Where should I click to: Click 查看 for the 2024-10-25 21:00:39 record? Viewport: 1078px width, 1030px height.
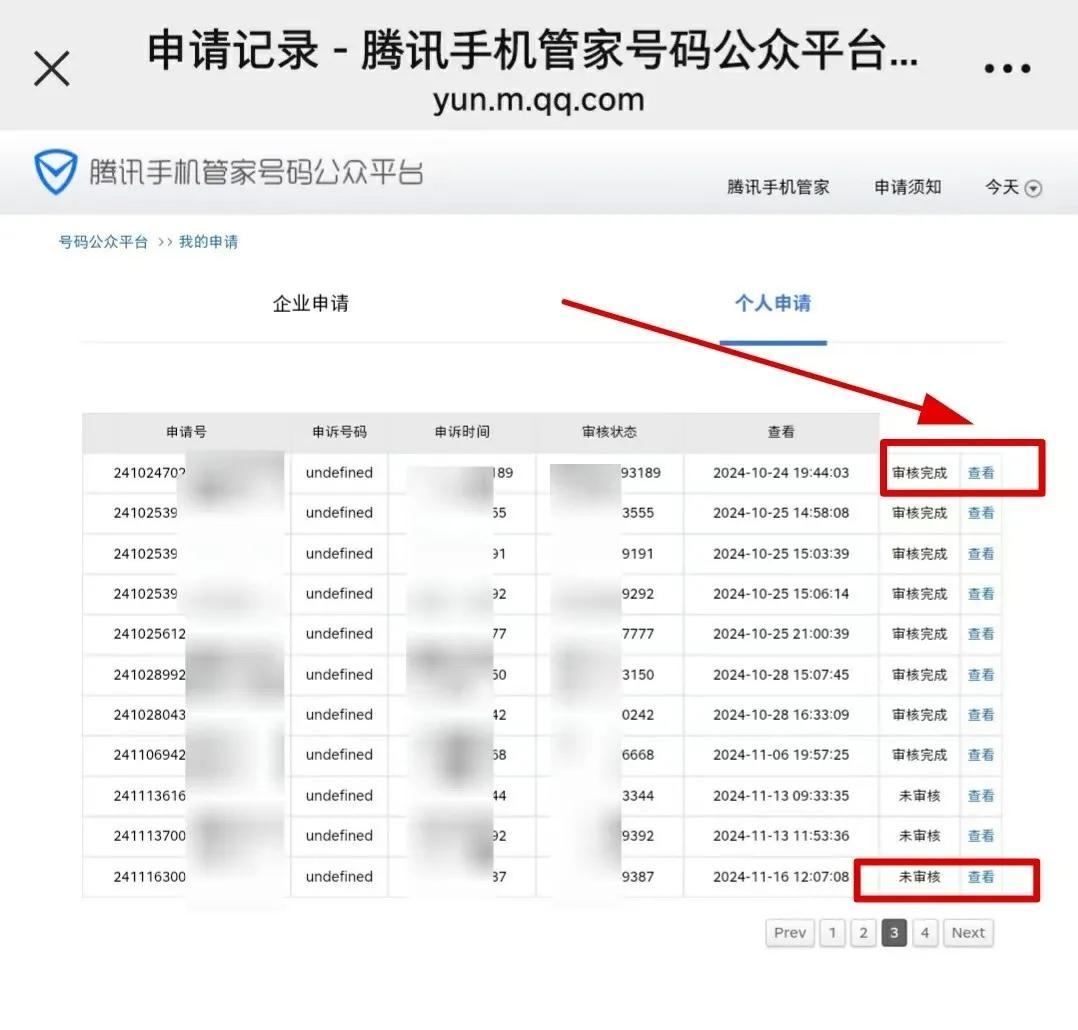click(981, 634)
